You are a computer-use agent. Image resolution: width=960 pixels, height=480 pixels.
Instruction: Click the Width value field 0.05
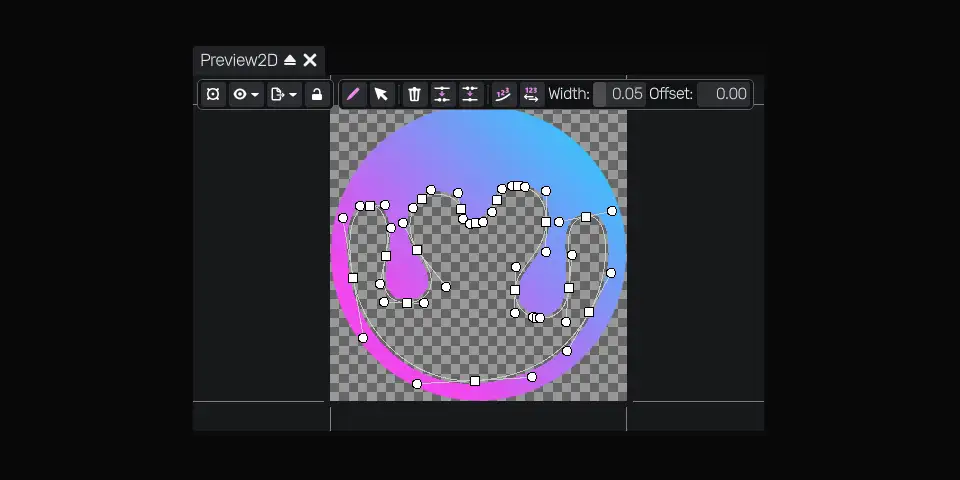pos(619,94)
